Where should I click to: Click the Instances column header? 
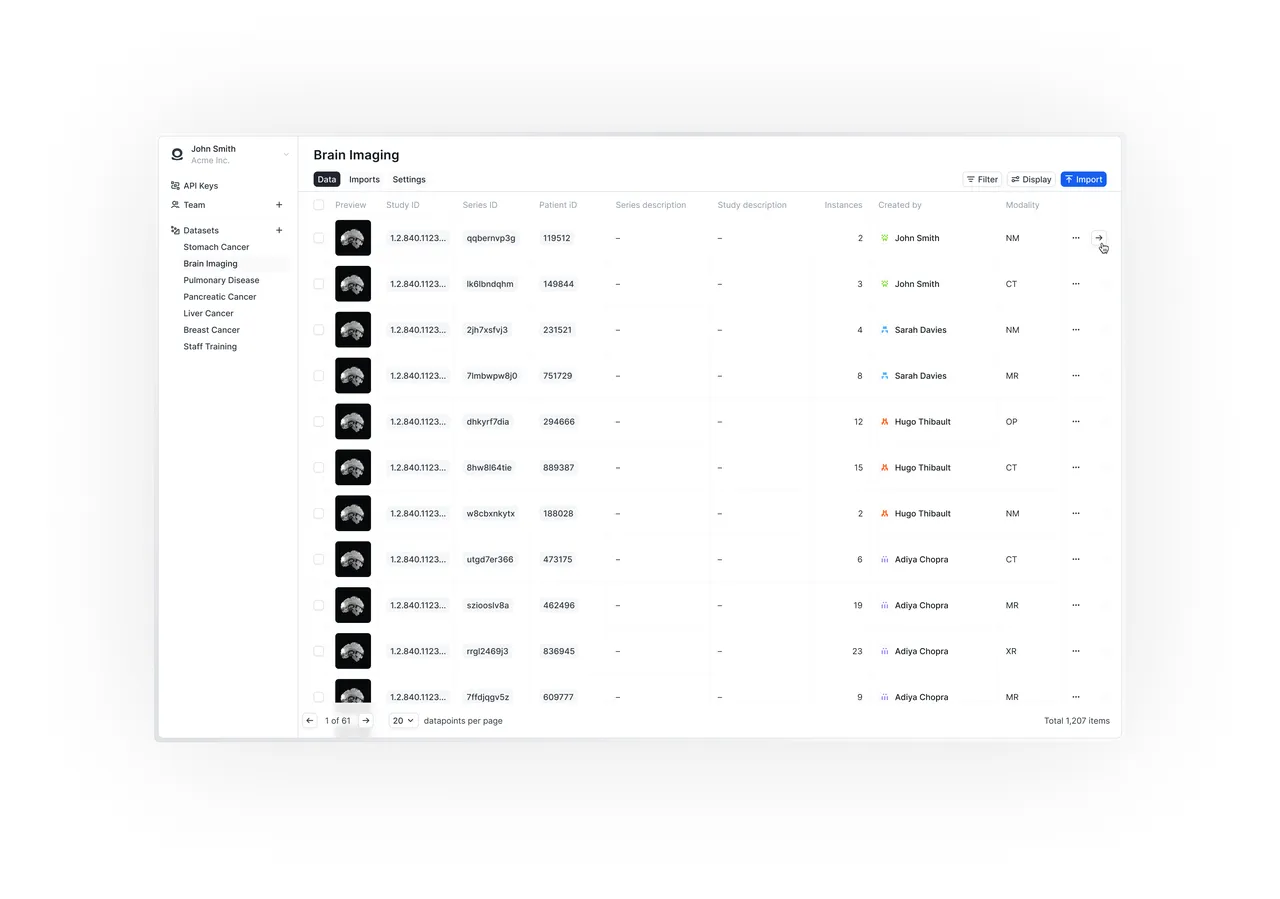pyautogui.click(x=843, y=205)
